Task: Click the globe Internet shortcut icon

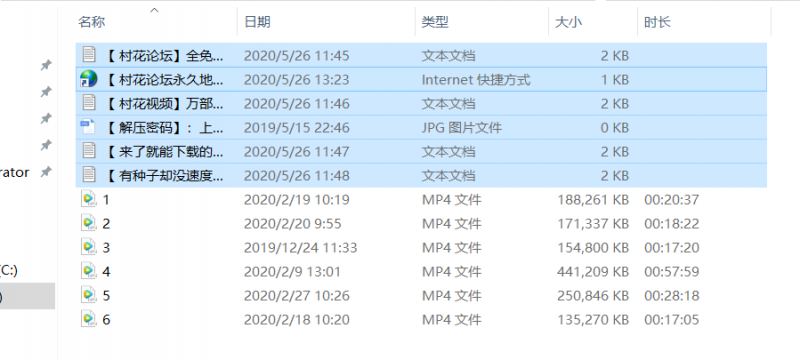Action: (x=88, y=79)
